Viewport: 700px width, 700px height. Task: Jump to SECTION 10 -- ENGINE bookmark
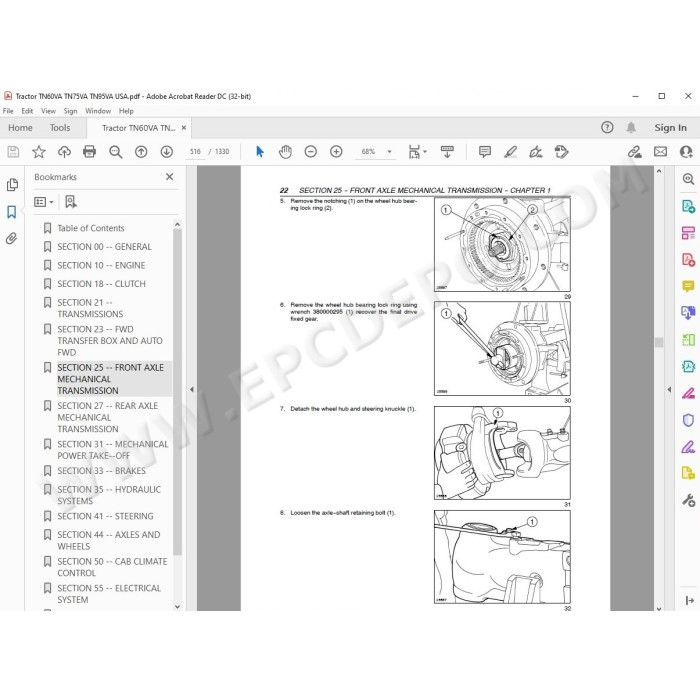pos(101,266)
